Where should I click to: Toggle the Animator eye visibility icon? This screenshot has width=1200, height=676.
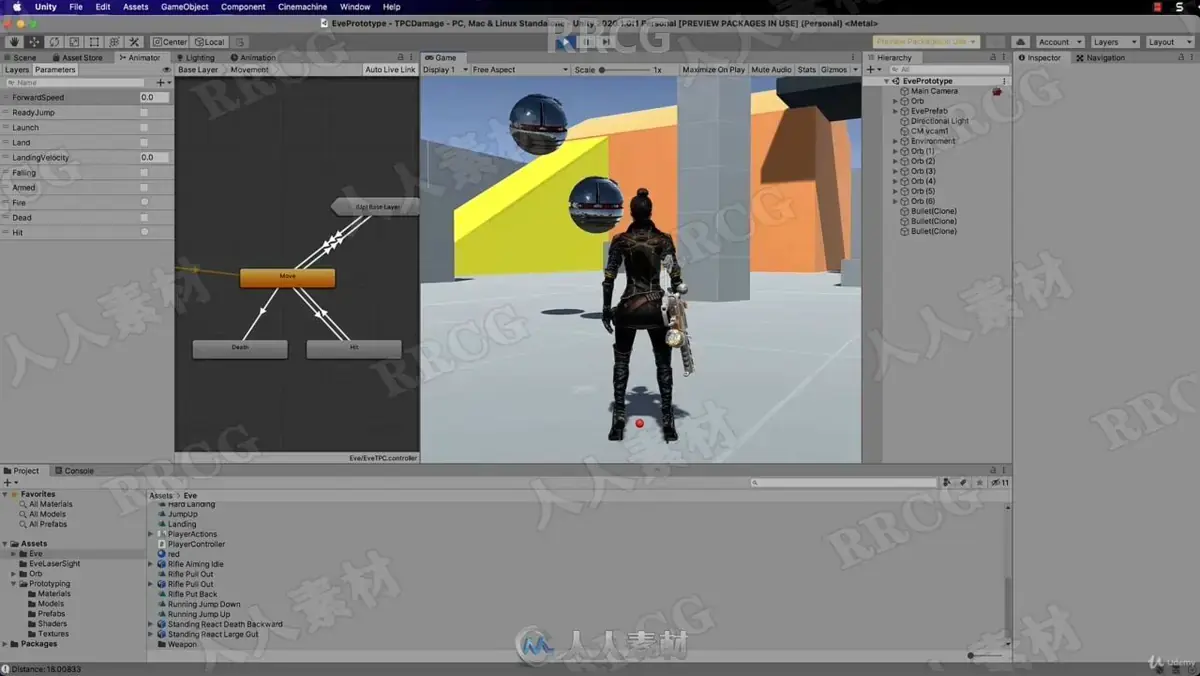pos(167,70)
